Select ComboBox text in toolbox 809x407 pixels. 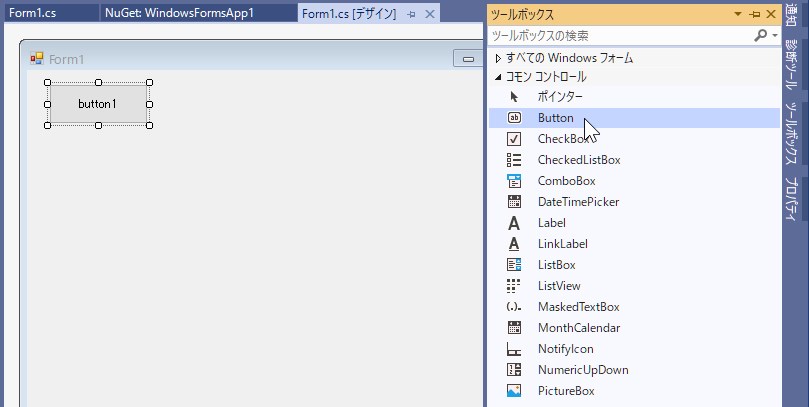(x=567, y=181)
